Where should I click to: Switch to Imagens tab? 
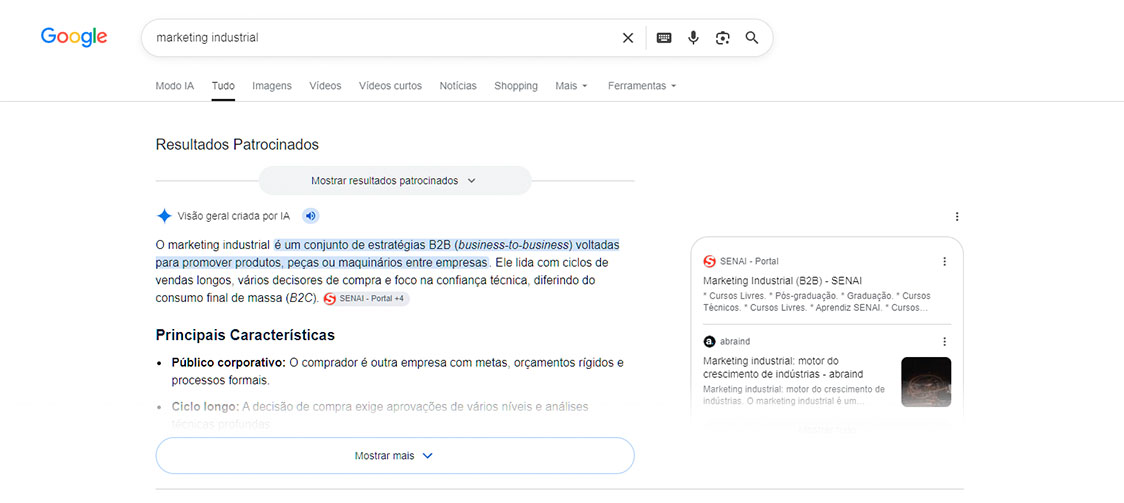pos(272,86)
